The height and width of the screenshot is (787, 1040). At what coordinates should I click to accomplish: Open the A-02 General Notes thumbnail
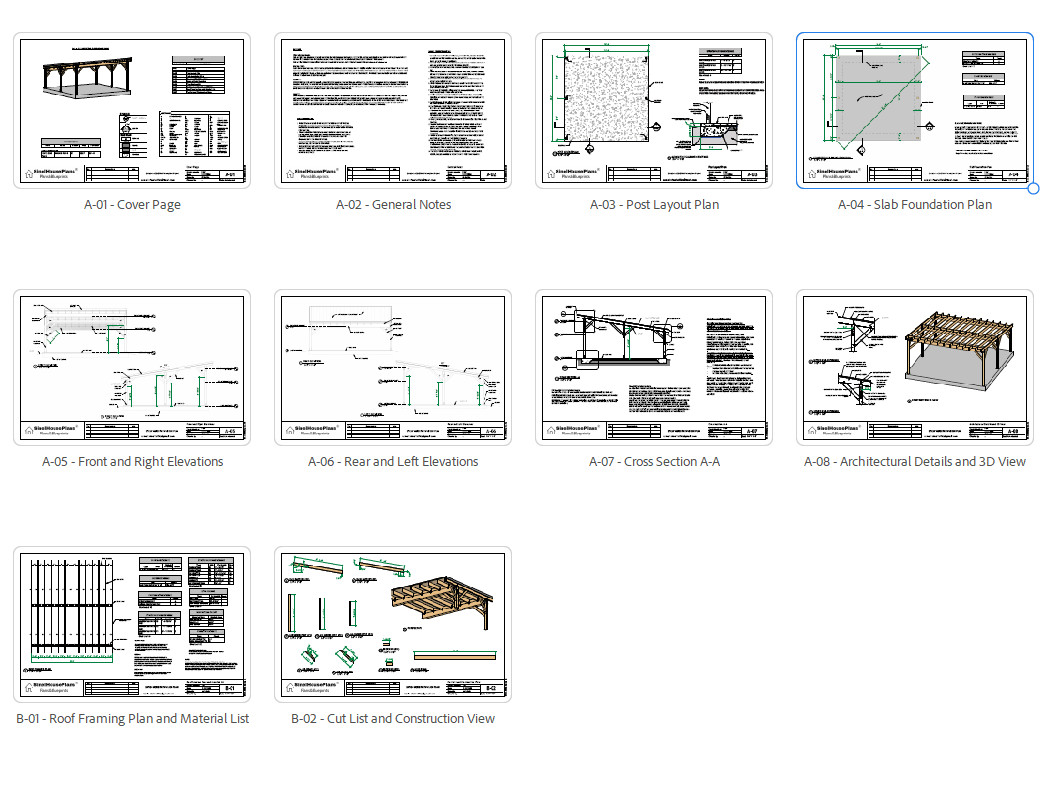(393, 111)
